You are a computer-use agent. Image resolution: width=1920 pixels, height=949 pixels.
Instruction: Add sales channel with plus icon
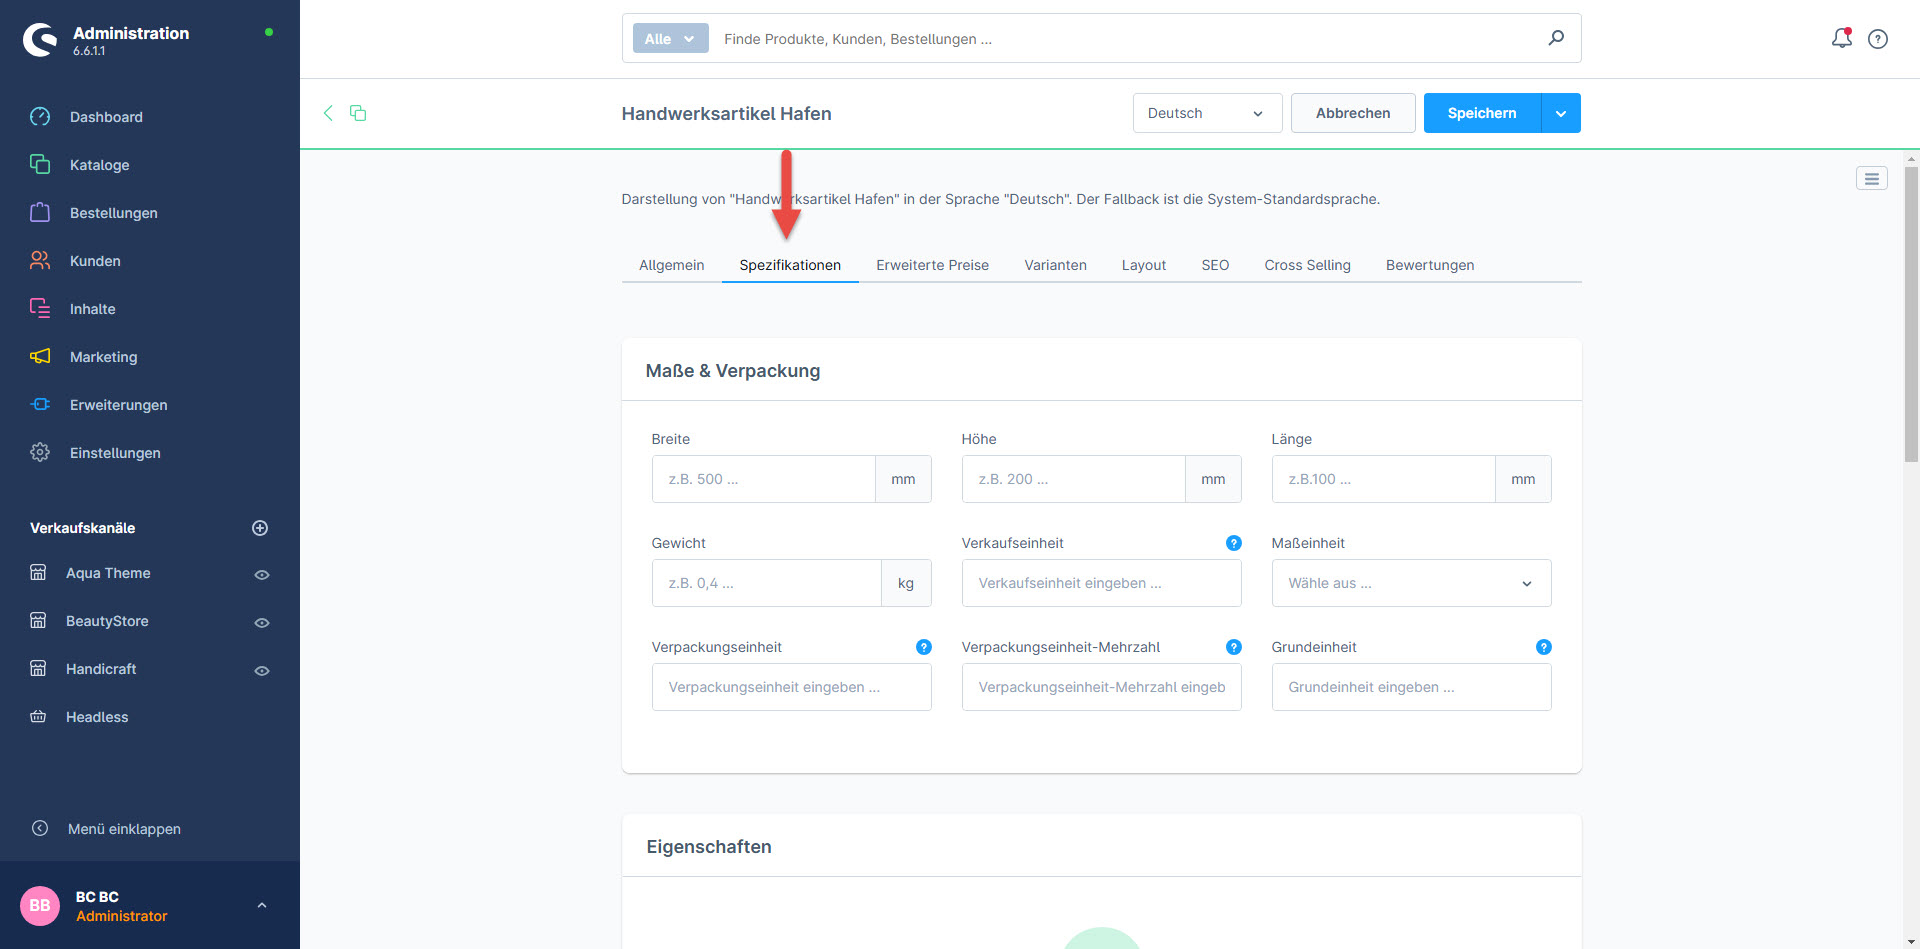coord(260,528)
